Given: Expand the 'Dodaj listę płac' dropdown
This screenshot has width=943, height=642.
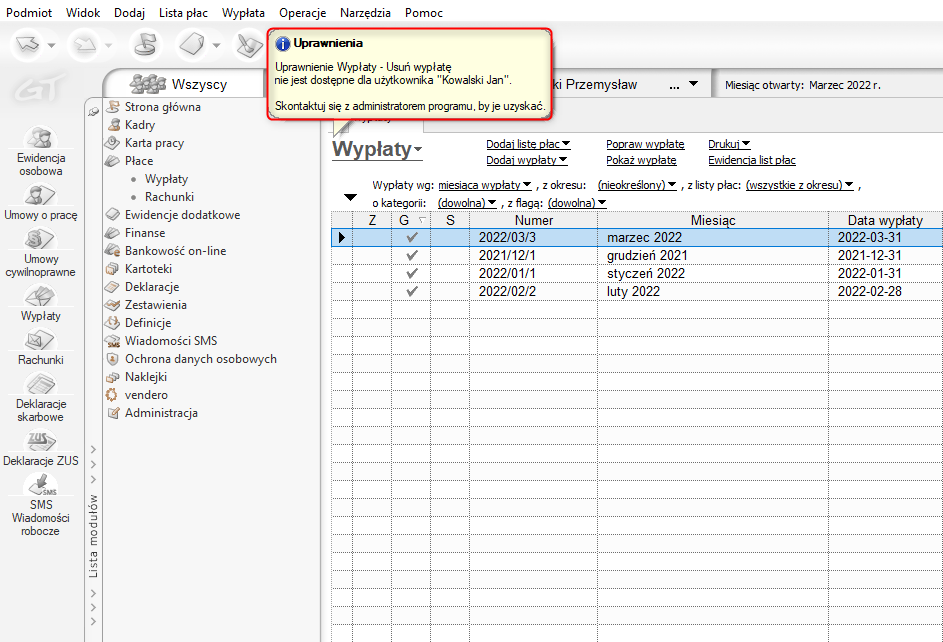Looking at the screenshot, I should pos(528,144).
